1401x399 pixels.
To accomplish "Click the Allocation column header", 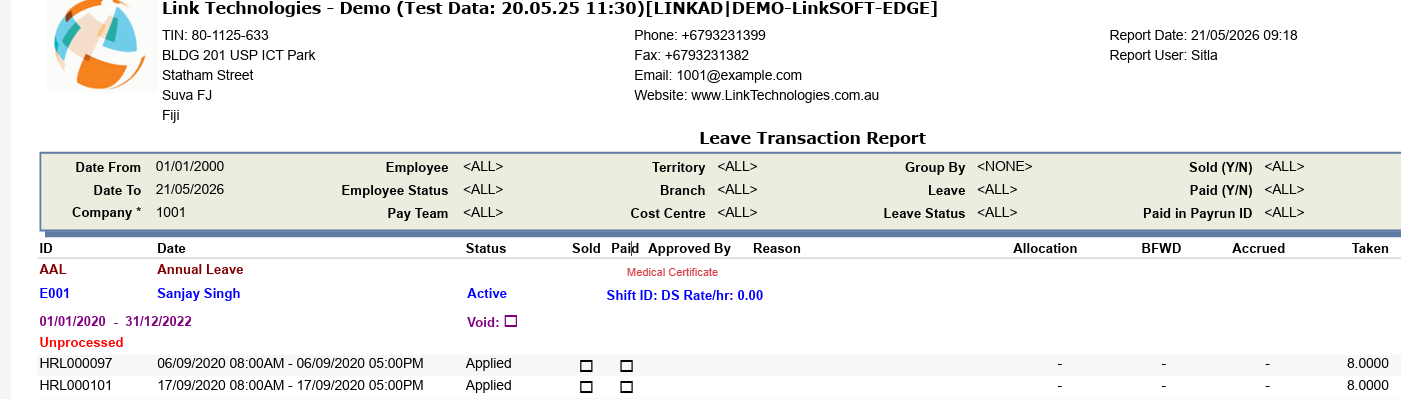I will (1045, 248).
